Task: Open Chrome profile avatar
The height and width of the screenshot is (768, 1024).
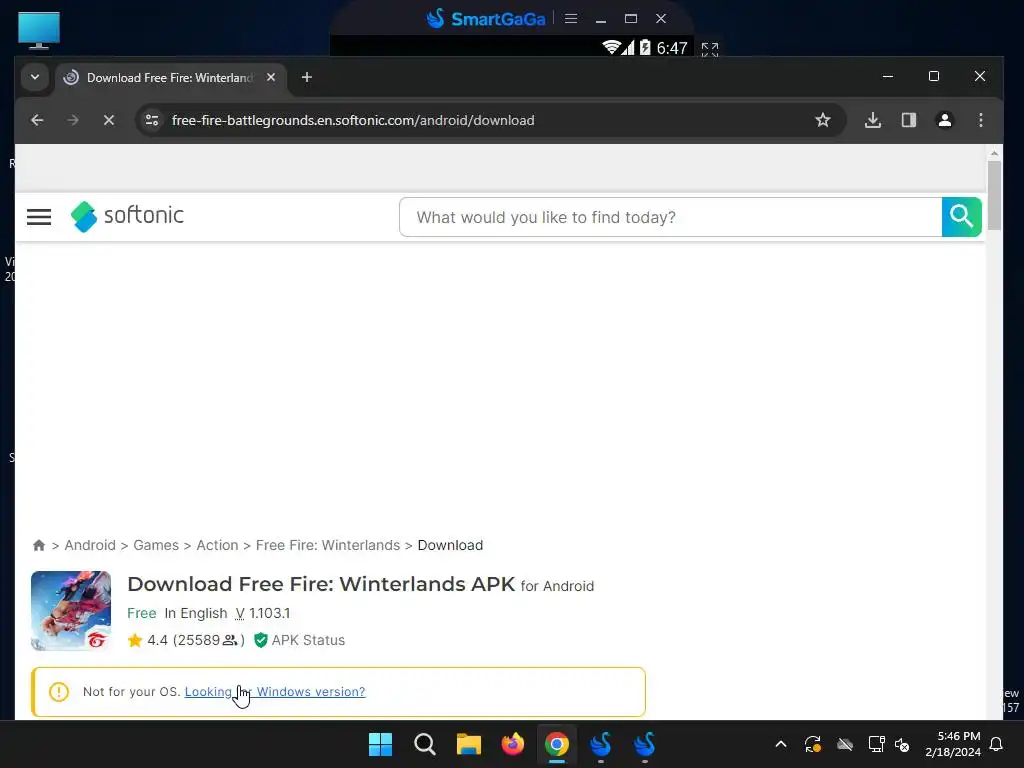Action: 945,120
